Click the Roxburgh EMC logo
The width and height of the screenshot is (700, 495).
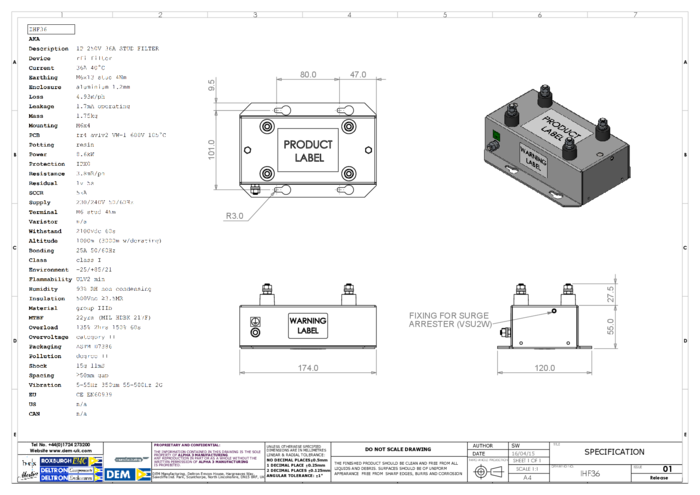pos(71,461)
